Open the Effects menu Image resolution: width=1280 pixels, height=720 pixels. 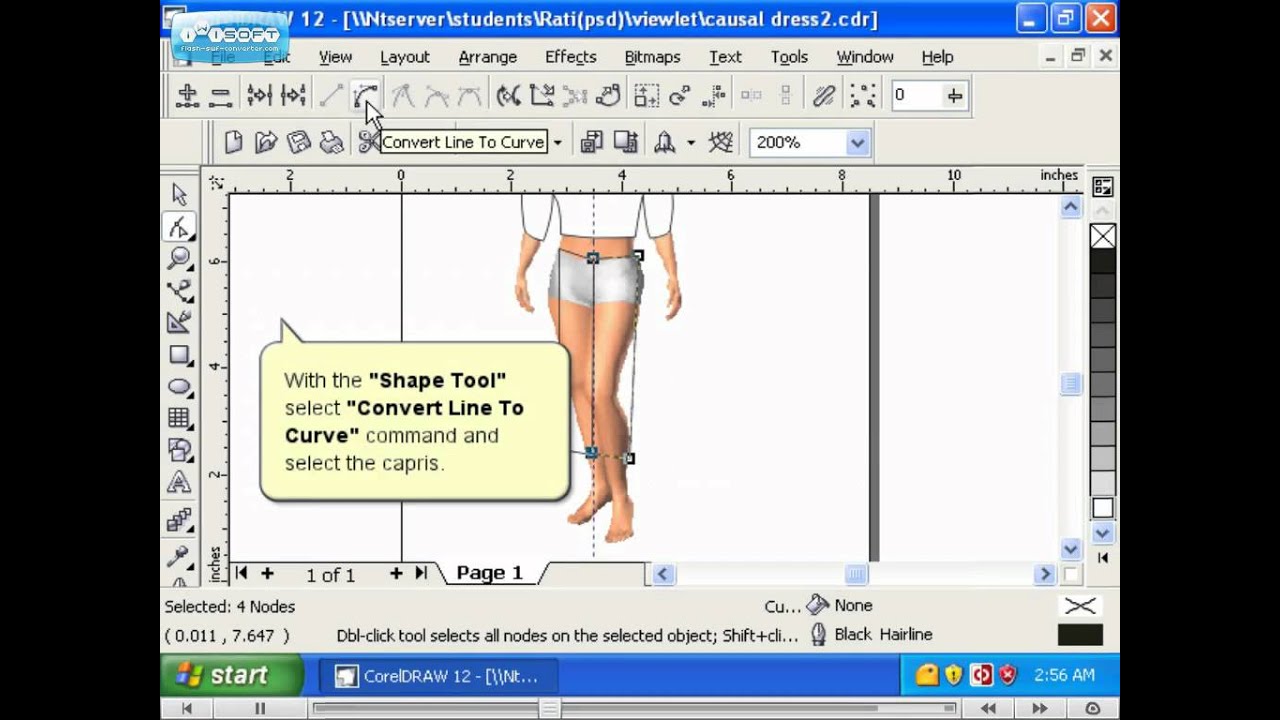point(570,57)
